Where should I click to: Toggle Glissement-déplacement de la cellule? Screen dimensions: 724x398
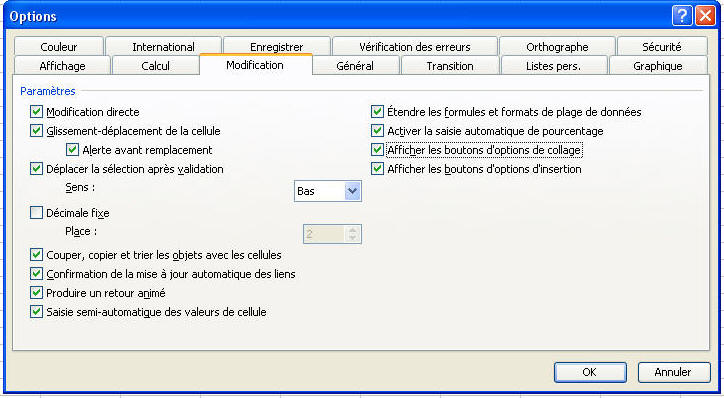tap(36, 131)
